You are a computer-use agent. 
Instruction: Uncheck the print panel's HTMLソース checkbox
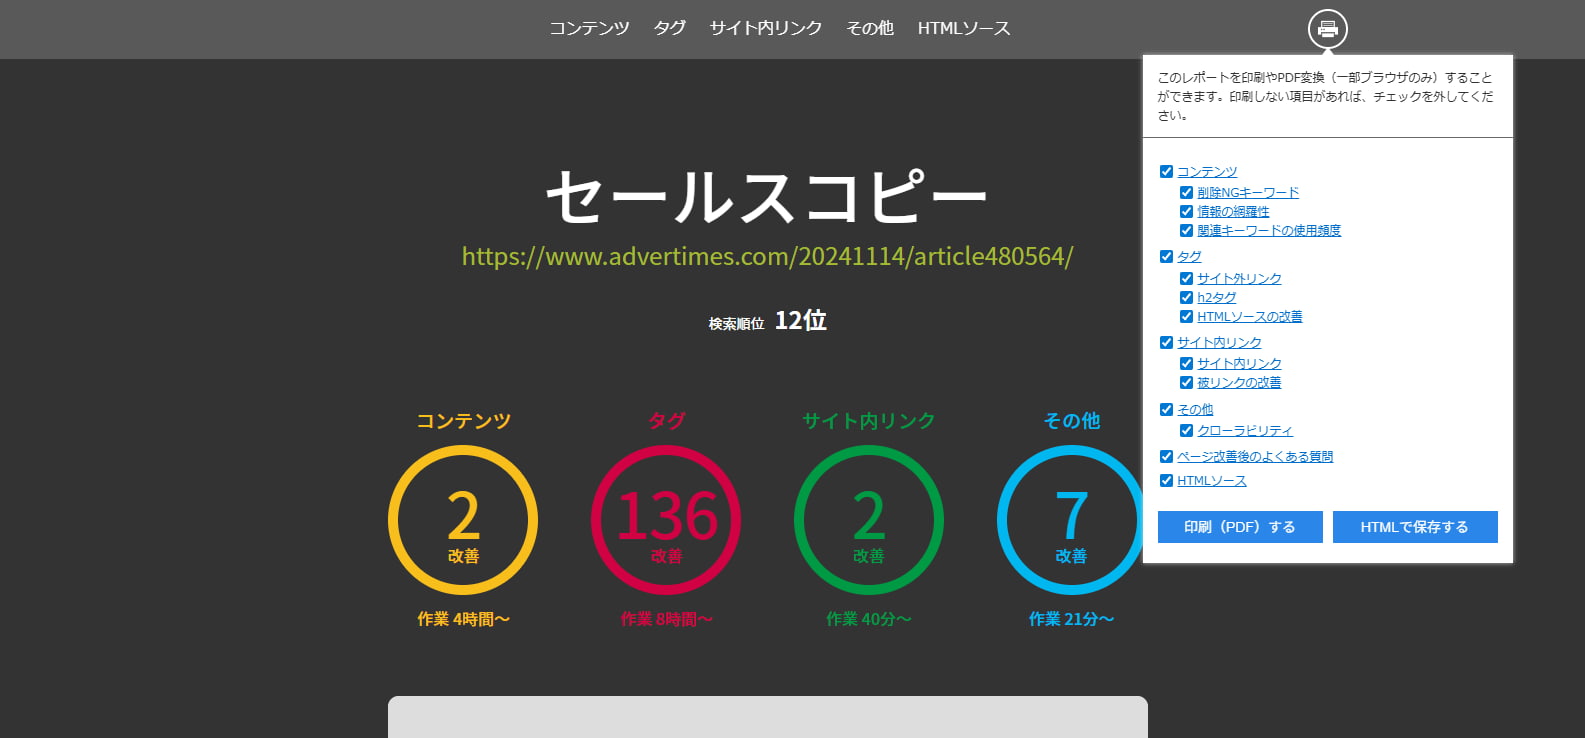pos(1166,481)
